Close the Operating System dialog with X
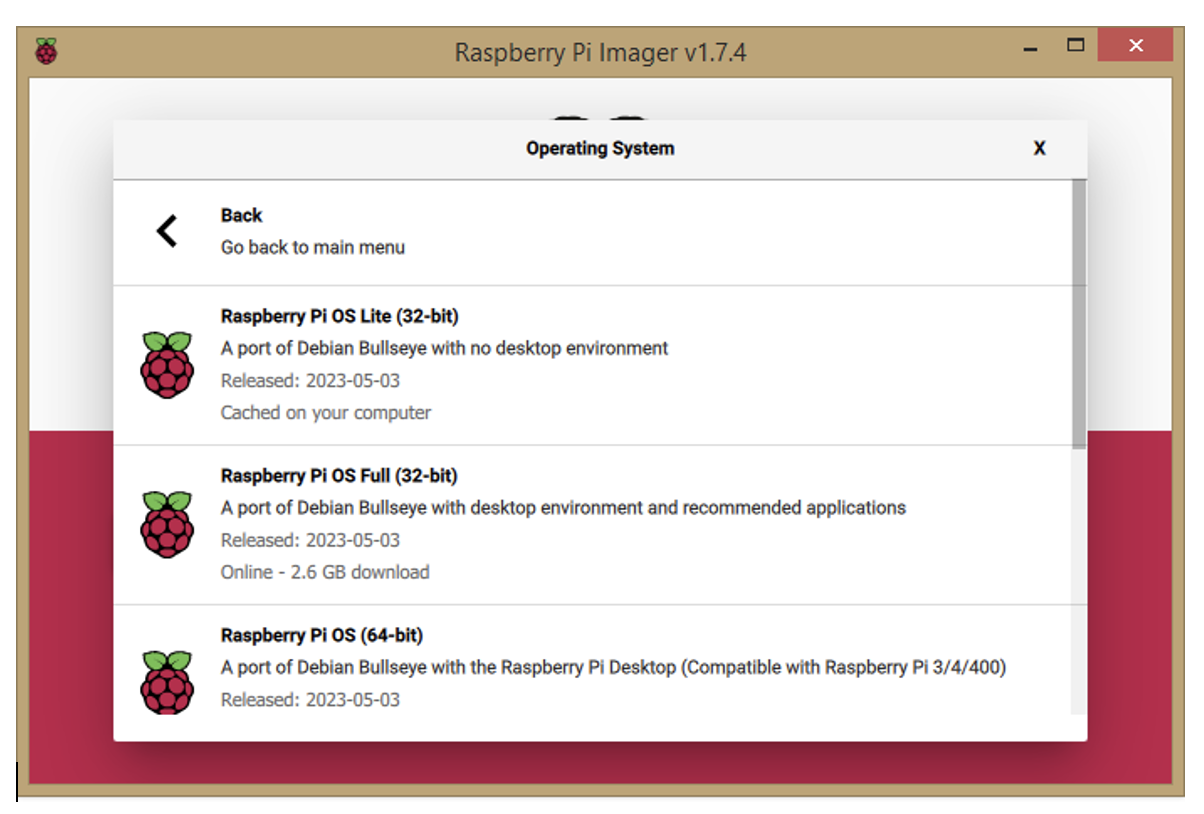The height and width of the screenshot is (814, 1204). 1040,149
